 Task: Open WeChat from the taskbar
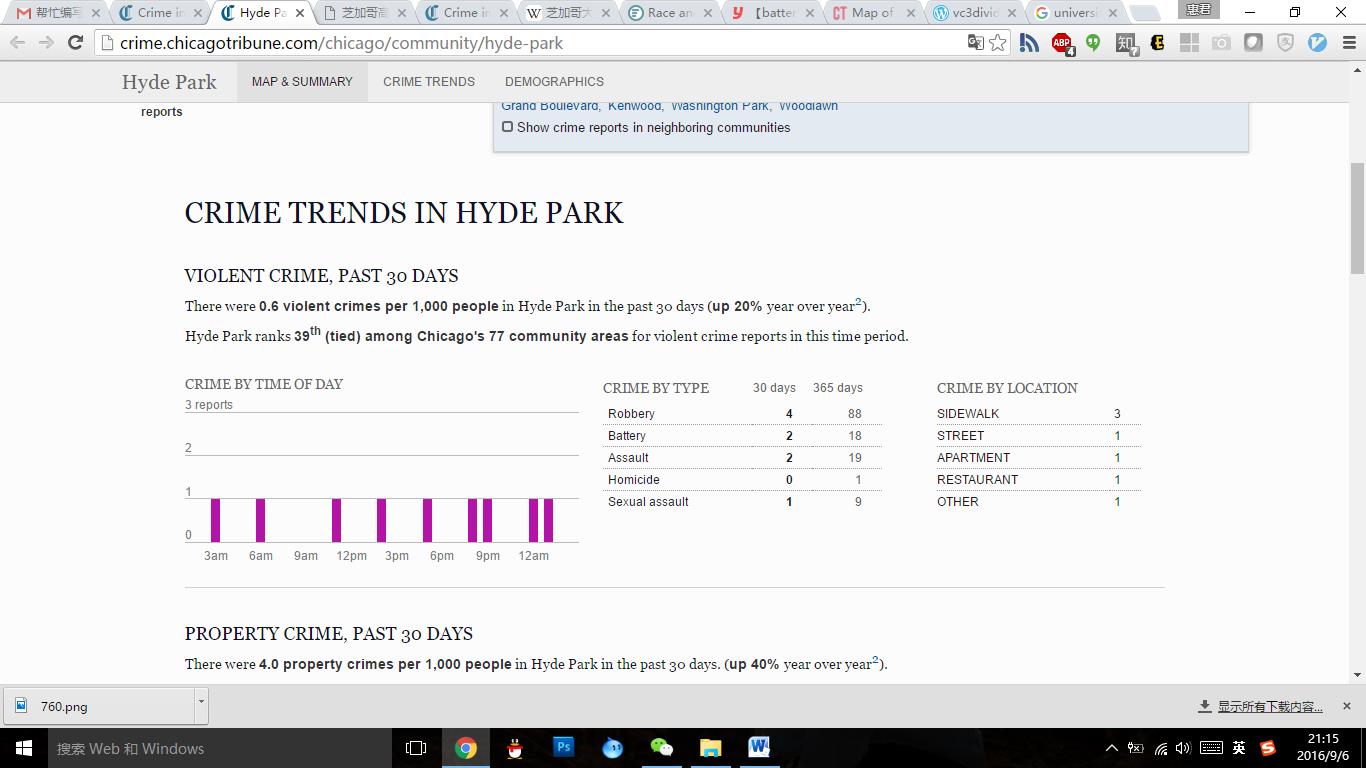click(x=661, y=747)
